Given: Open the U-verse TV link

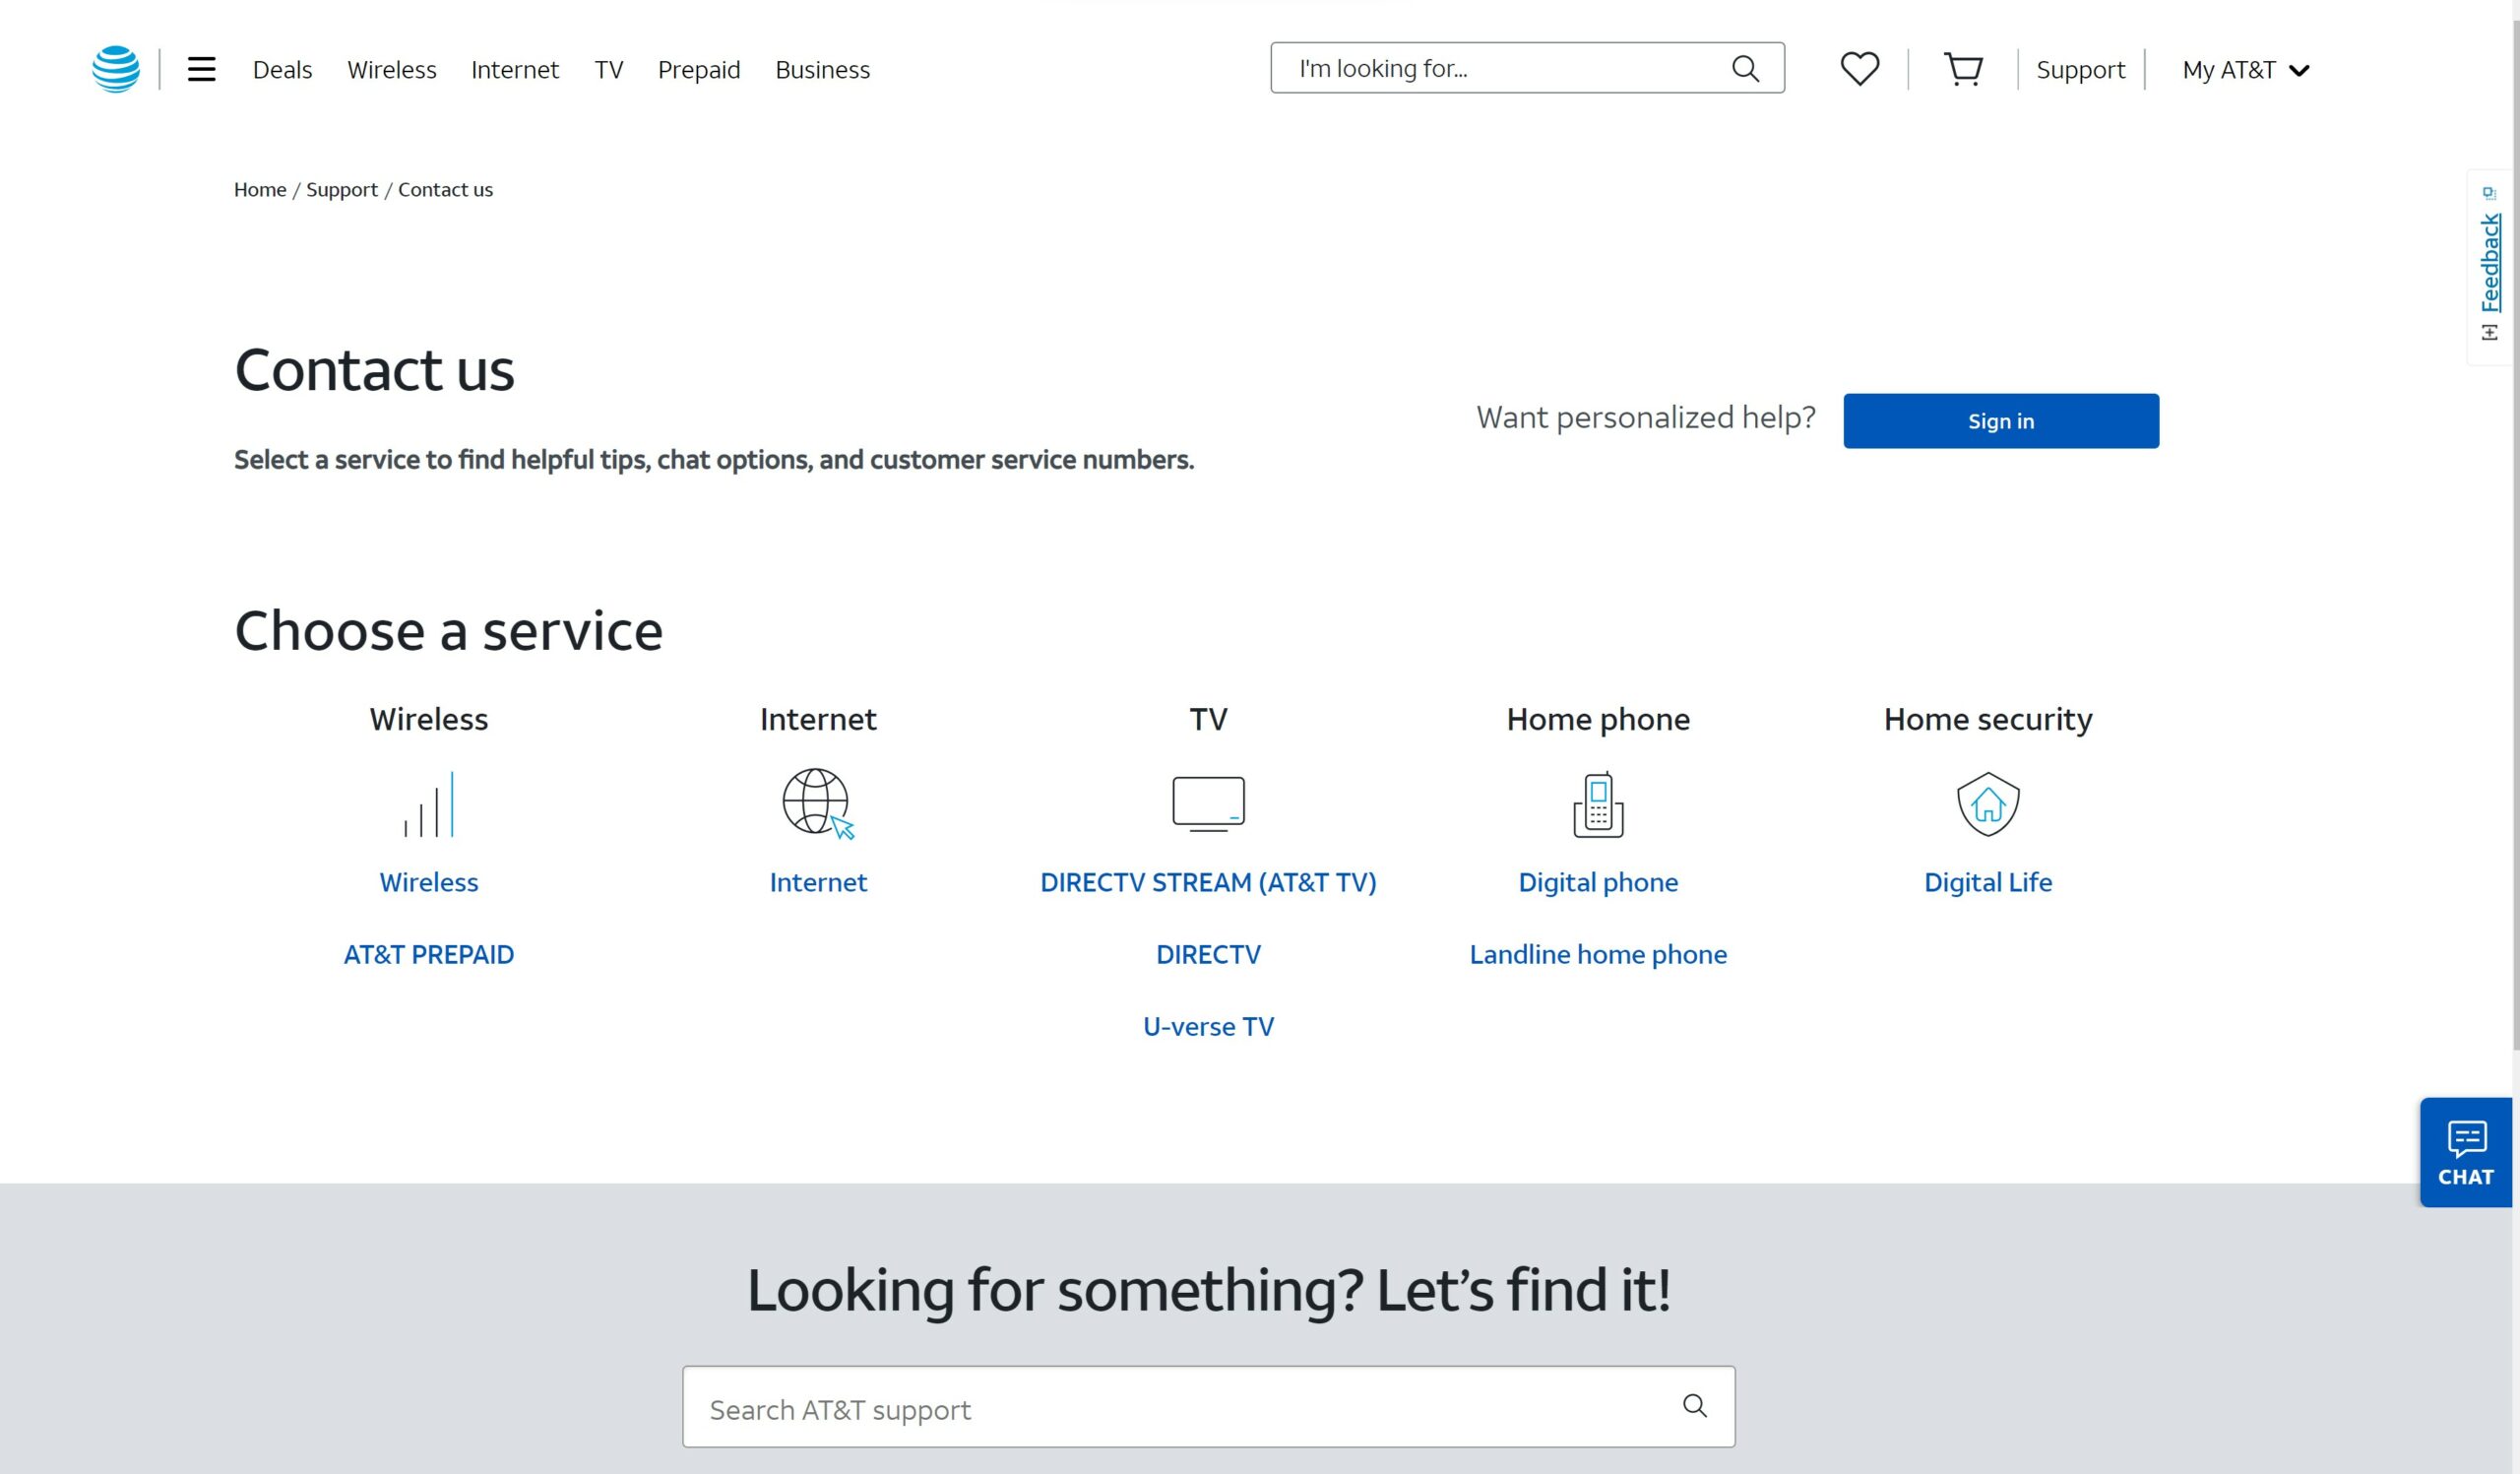Looking at the screenshot, I should [x=1208, y=1026].
